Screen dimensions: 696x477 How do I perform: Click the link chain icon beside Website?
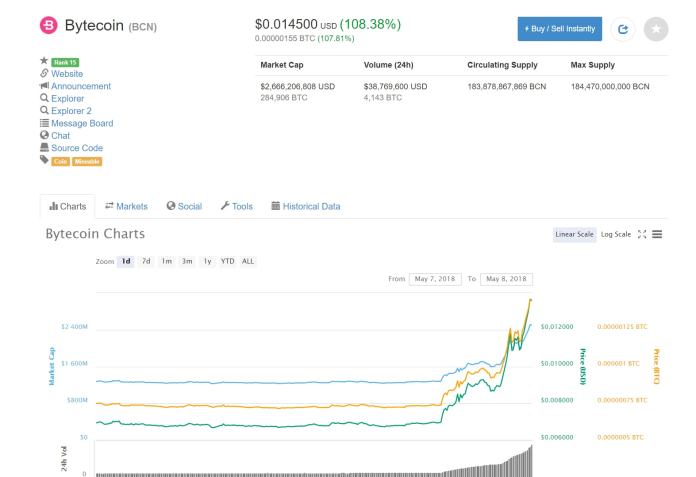pos(44,73)
